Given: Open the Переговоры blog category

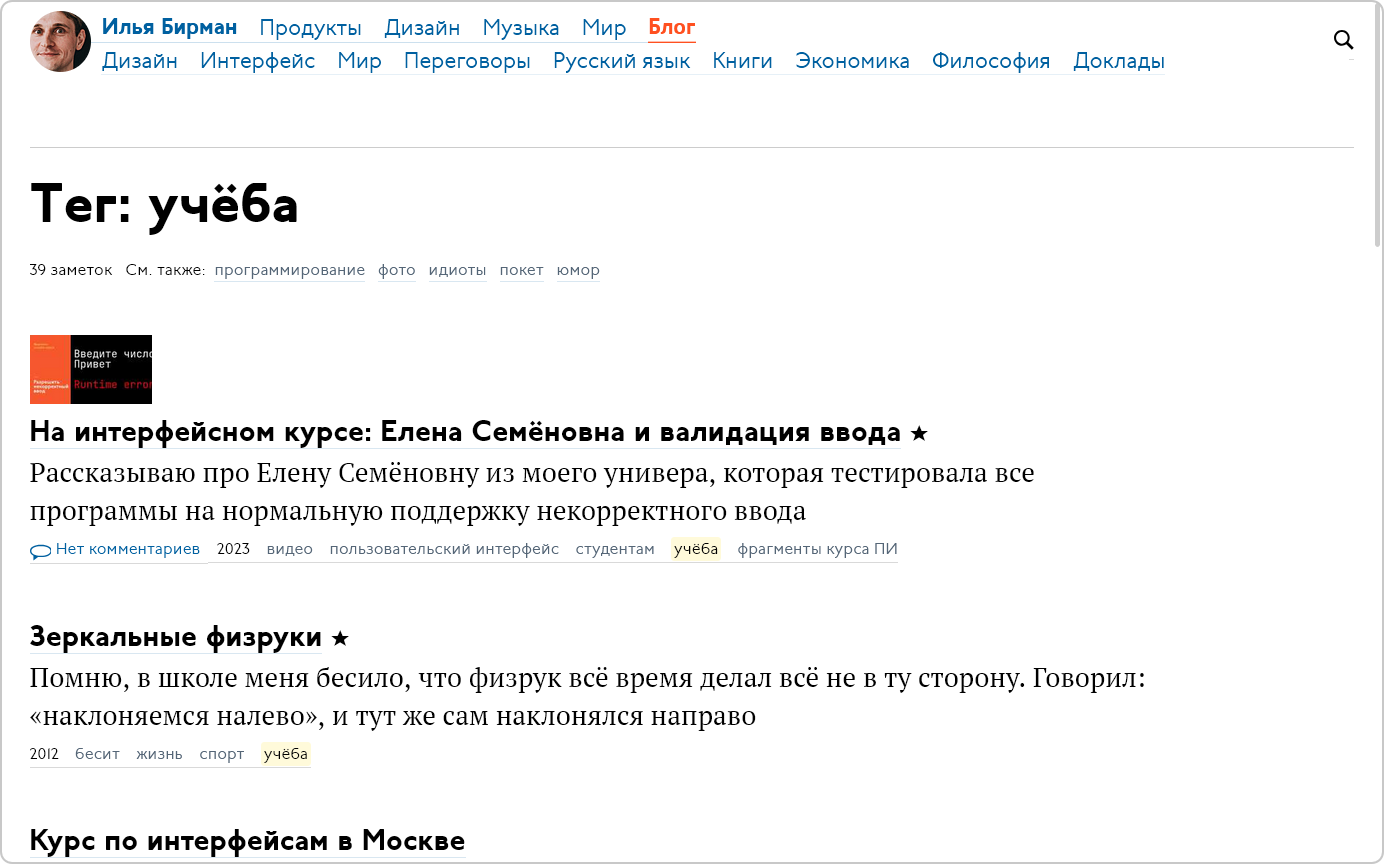Looking at the screenshot, I should [467, 61].
